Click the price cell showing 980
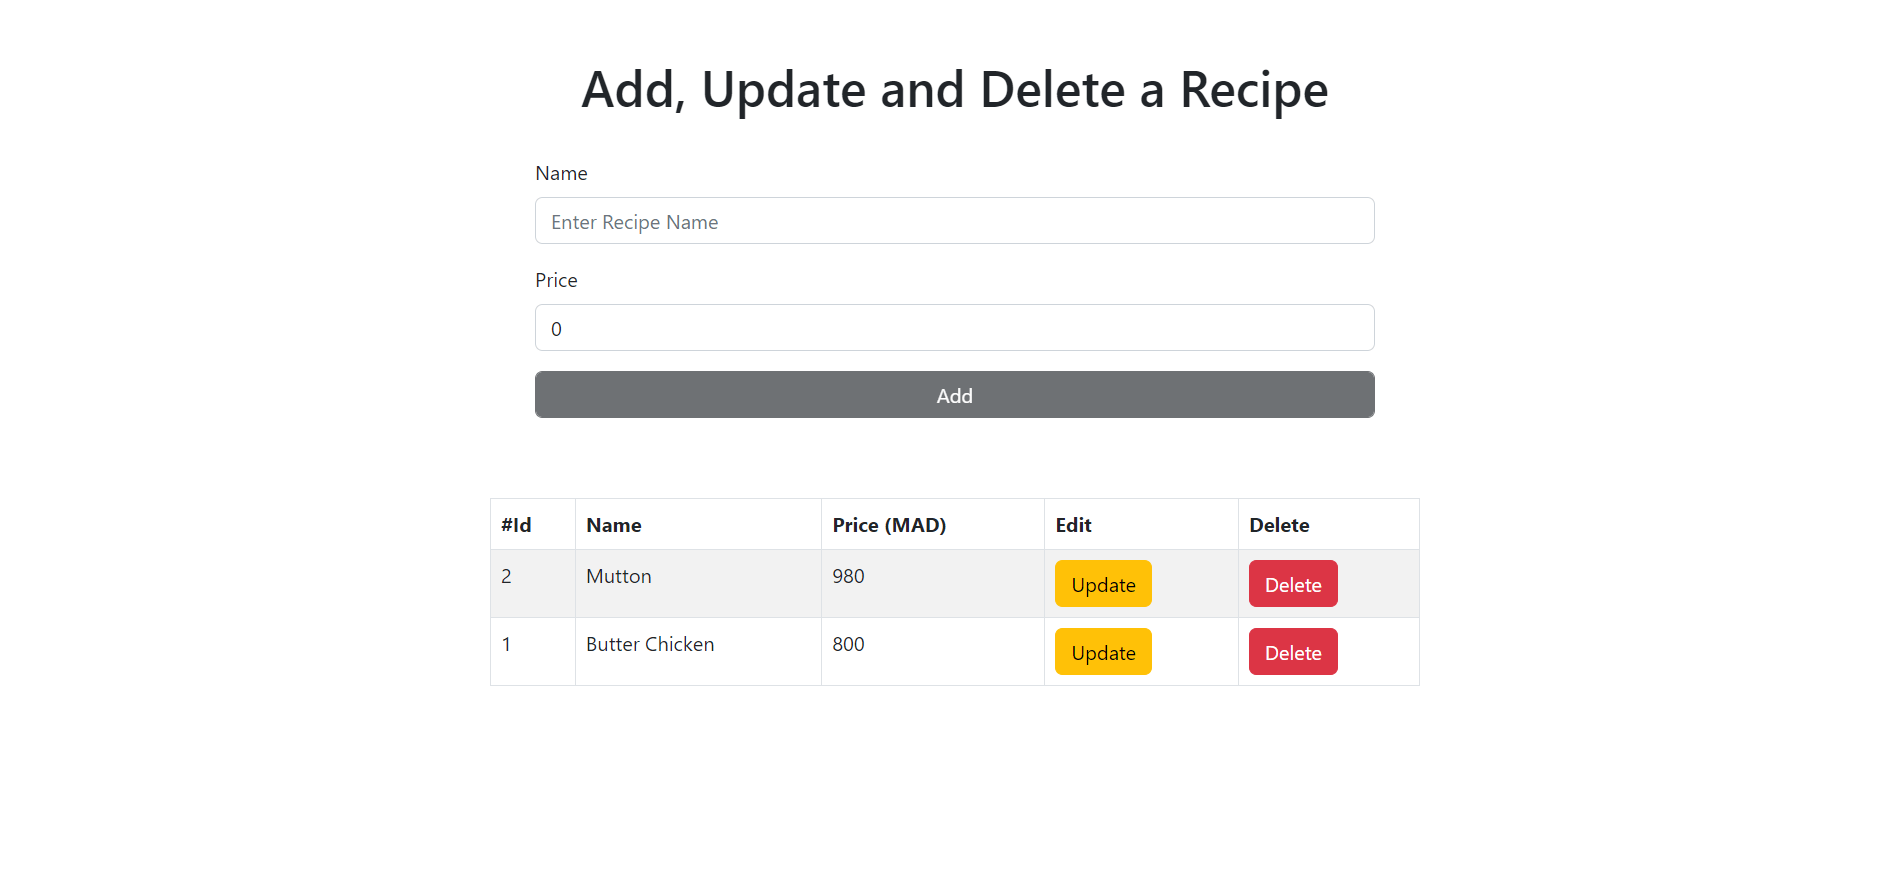 848,576
